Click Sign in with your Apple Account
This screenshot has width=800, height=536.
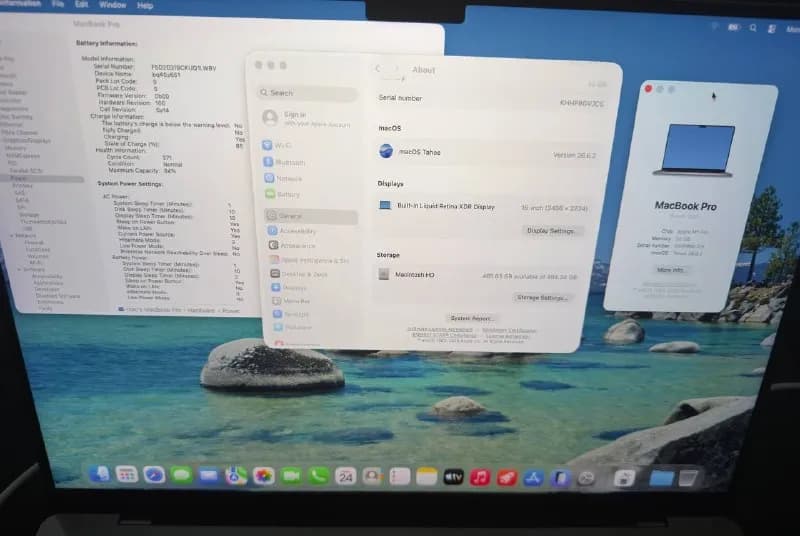click(306, 119)
